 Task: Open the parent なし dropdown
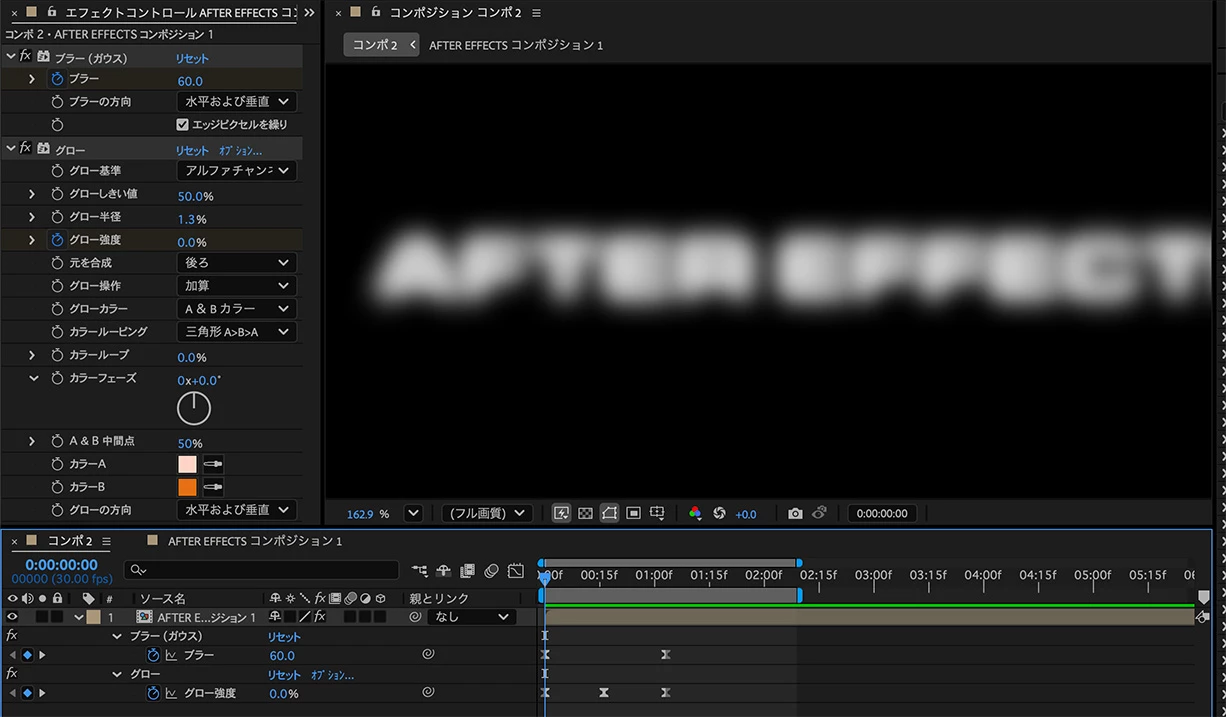(472, 617)
